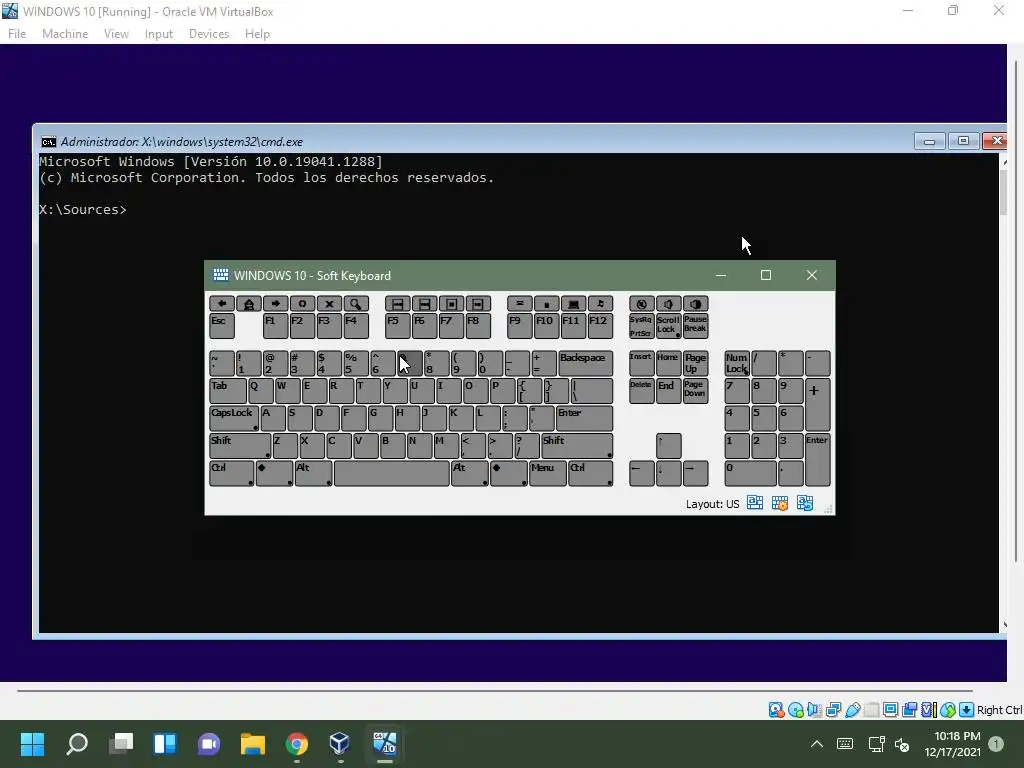
Task: Open the Devices menu
Action: coord(209,34)
